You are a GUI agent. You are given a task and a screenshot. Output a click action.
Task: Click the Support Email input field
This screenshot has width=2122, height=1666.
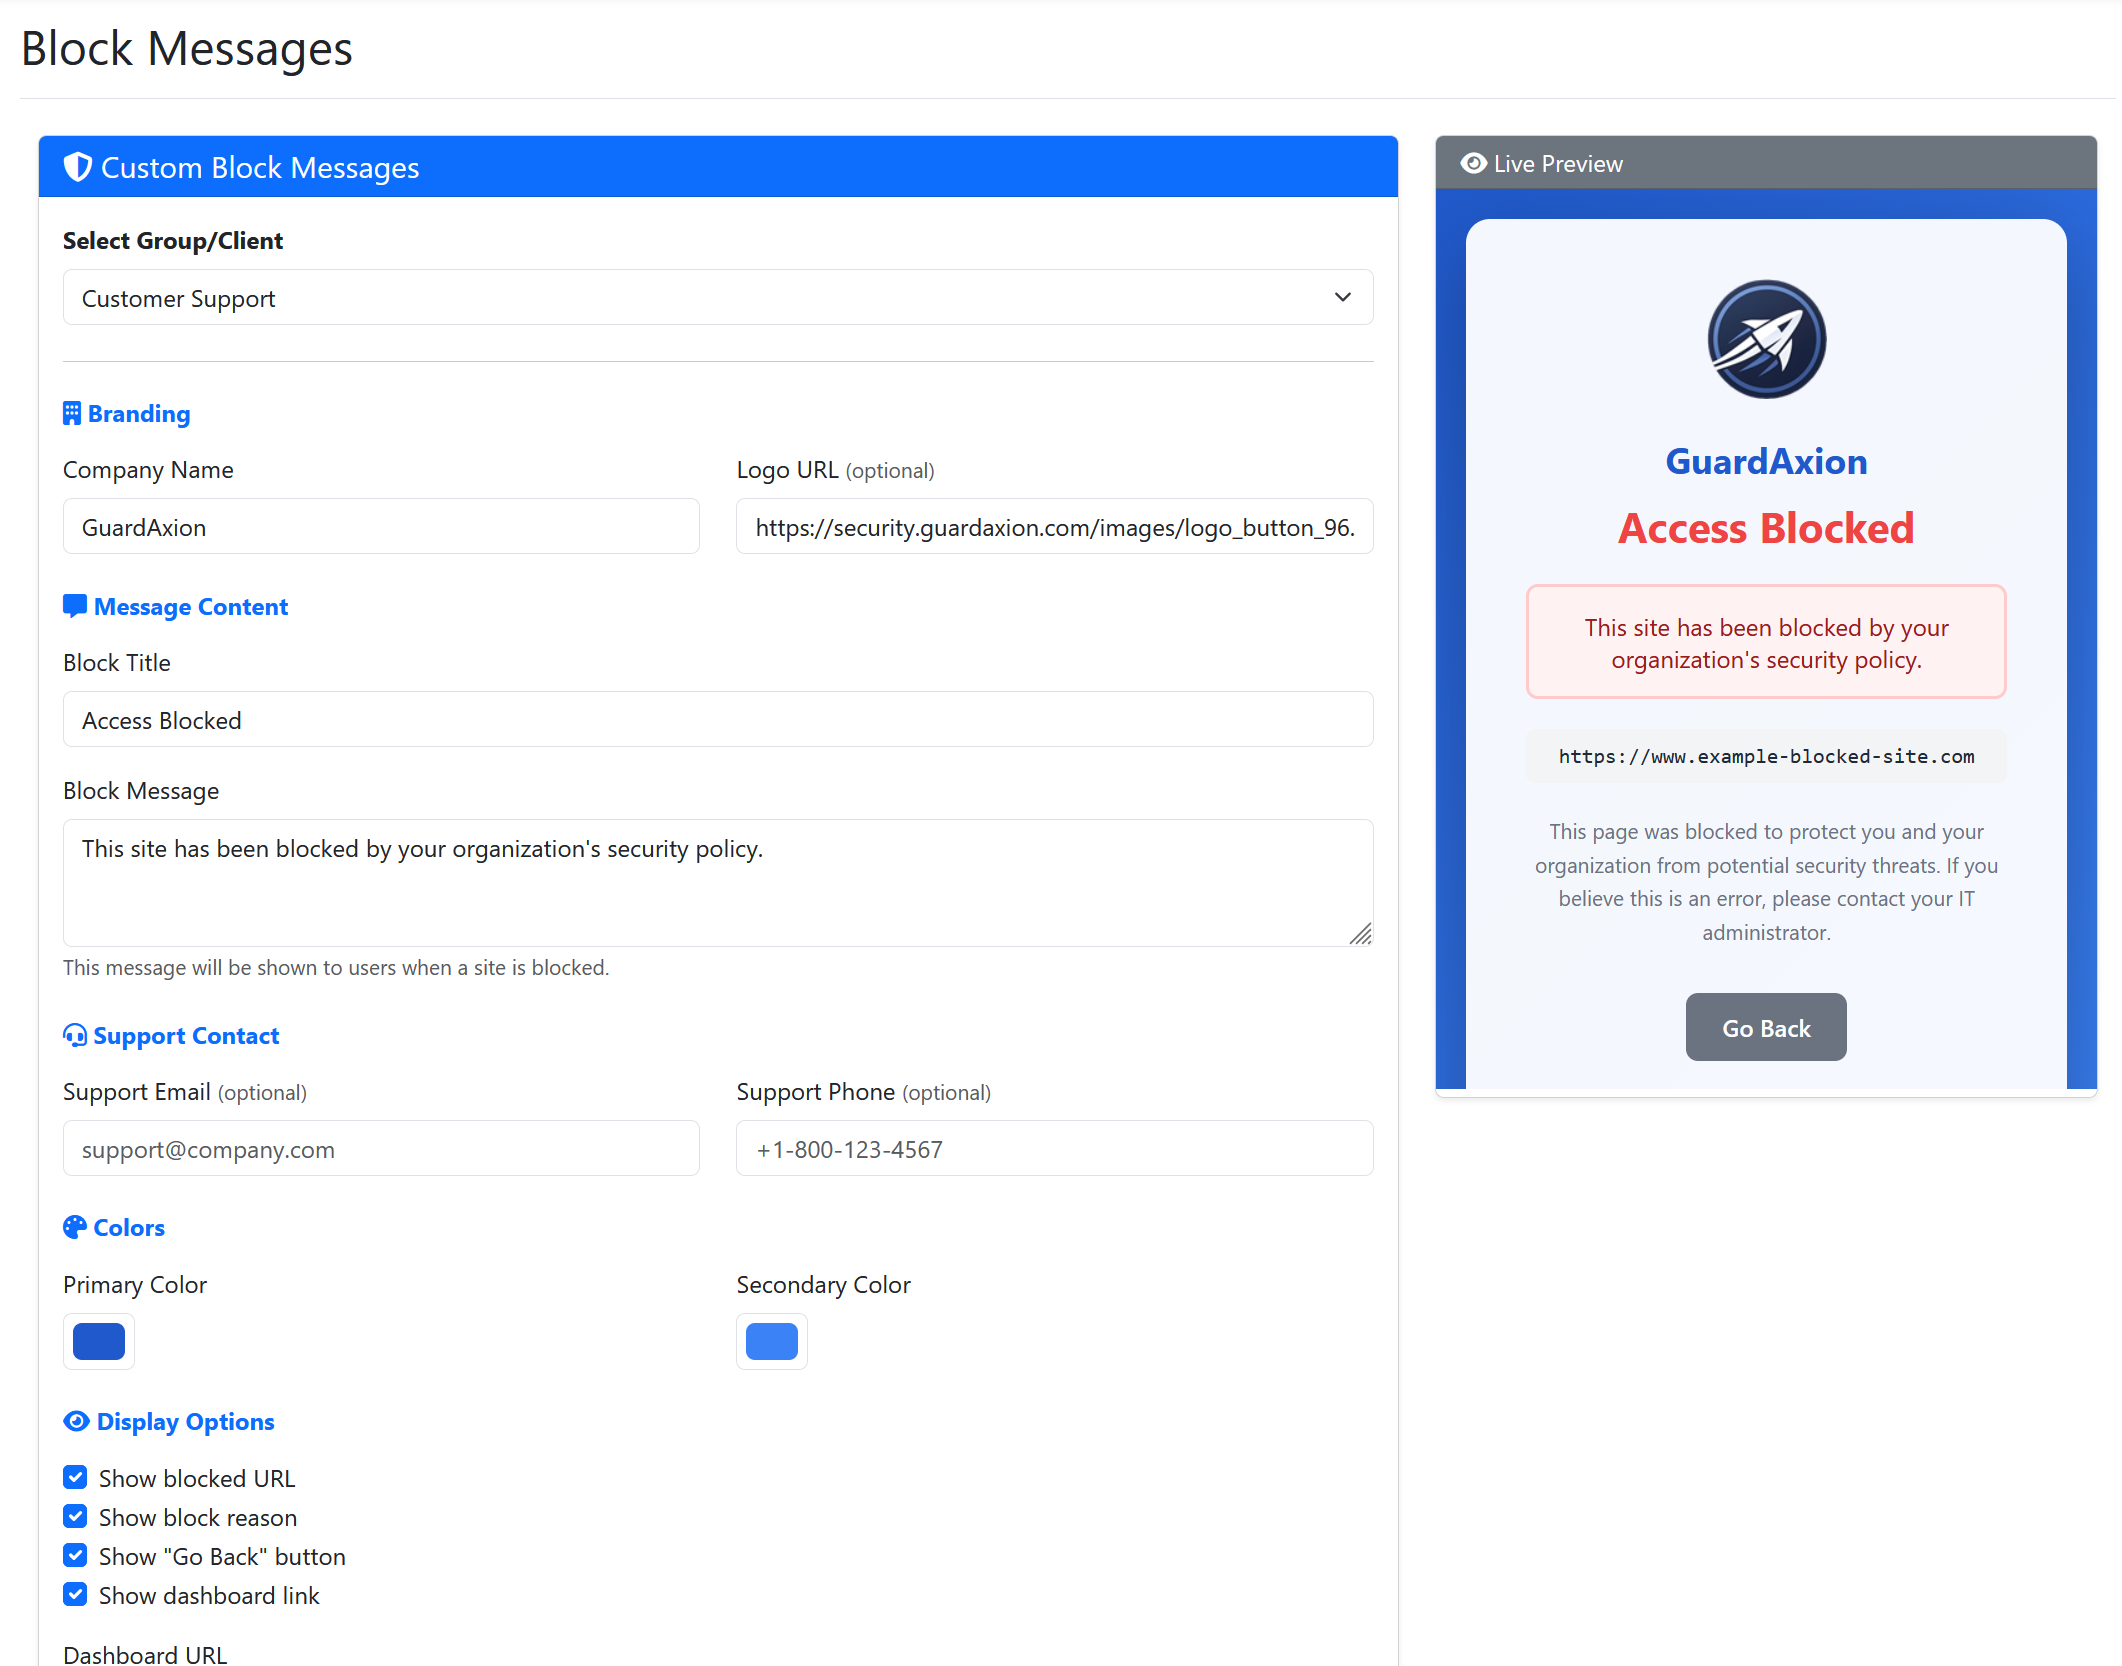tap(380, 1148)
